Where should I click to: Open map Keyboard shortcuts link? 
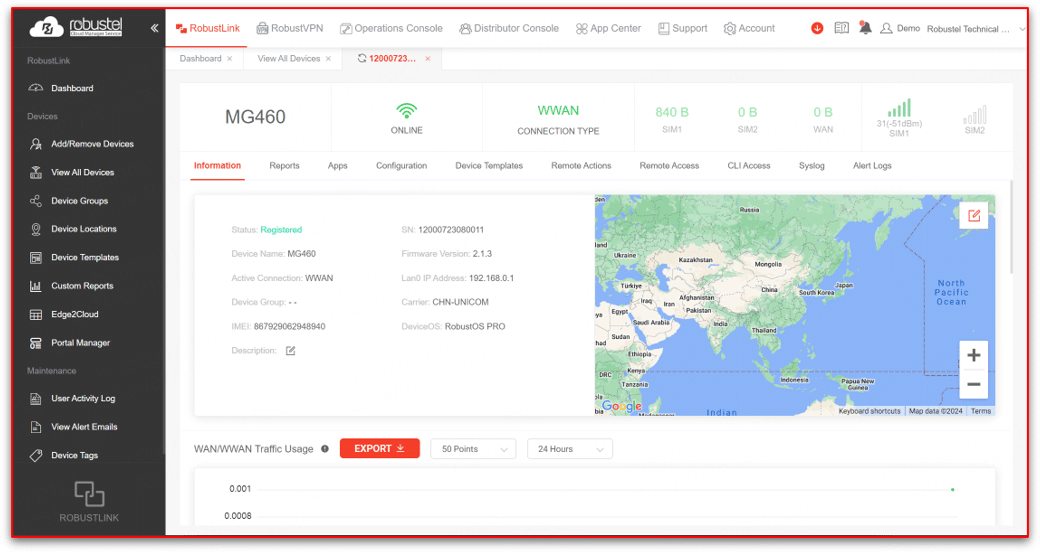click(870, 411)
